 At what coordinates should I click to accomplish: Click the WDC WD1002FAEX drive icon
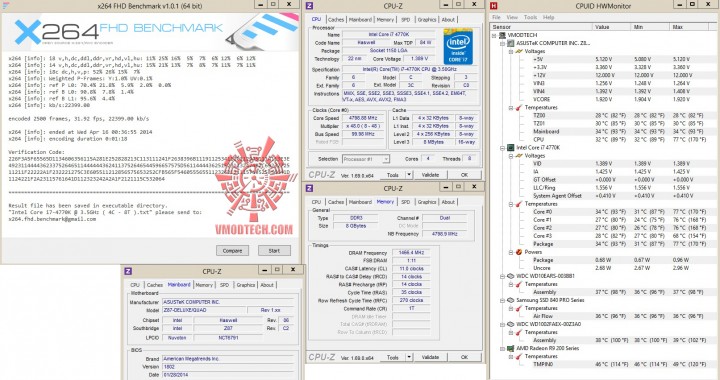[x=511, y=324]
